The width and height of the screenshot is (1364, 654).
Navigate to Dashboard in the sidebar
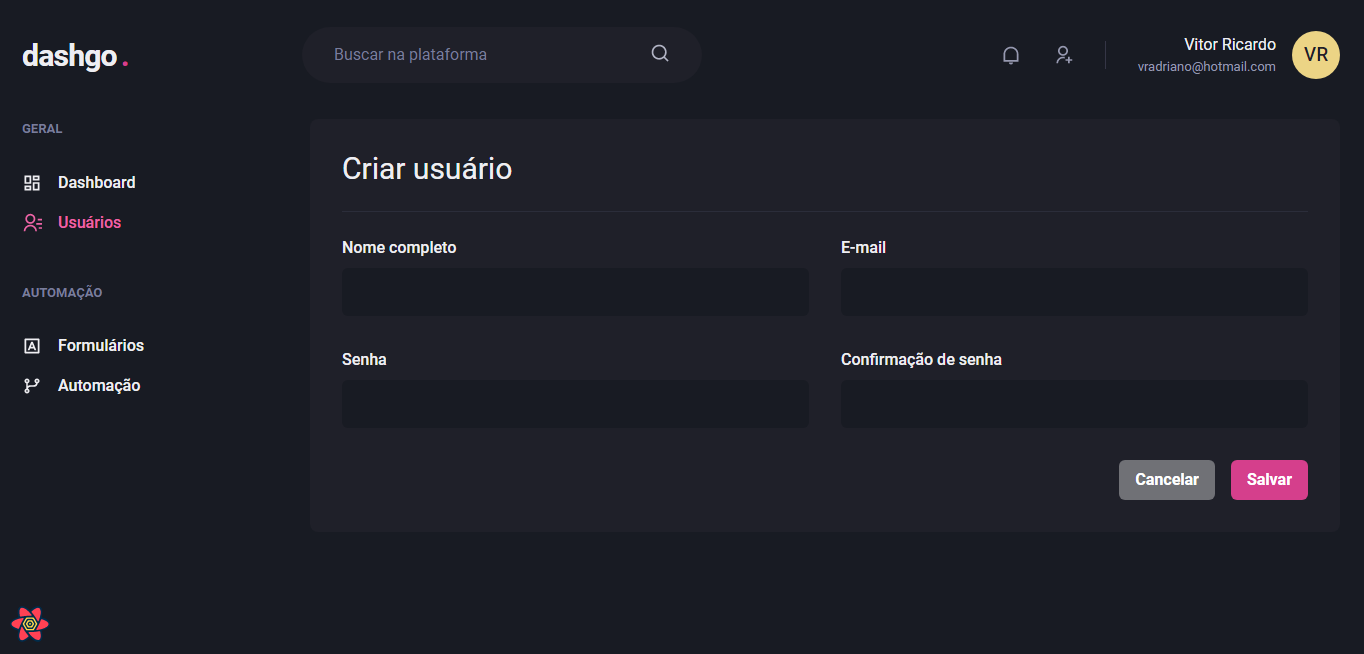[96, 182]
